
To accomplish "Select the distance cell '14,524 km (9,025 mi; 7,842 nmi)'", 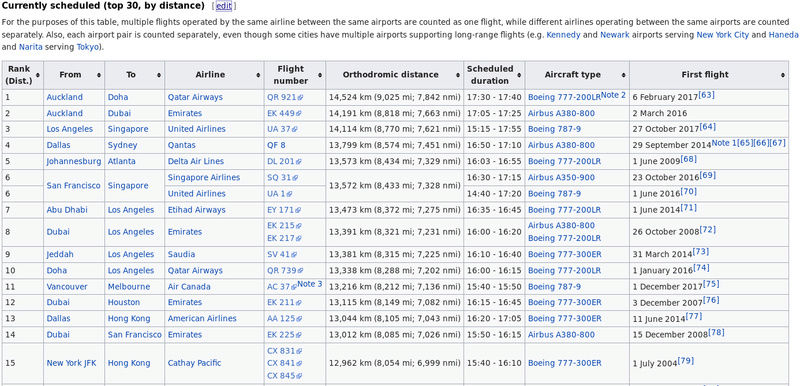I will 394,97.
